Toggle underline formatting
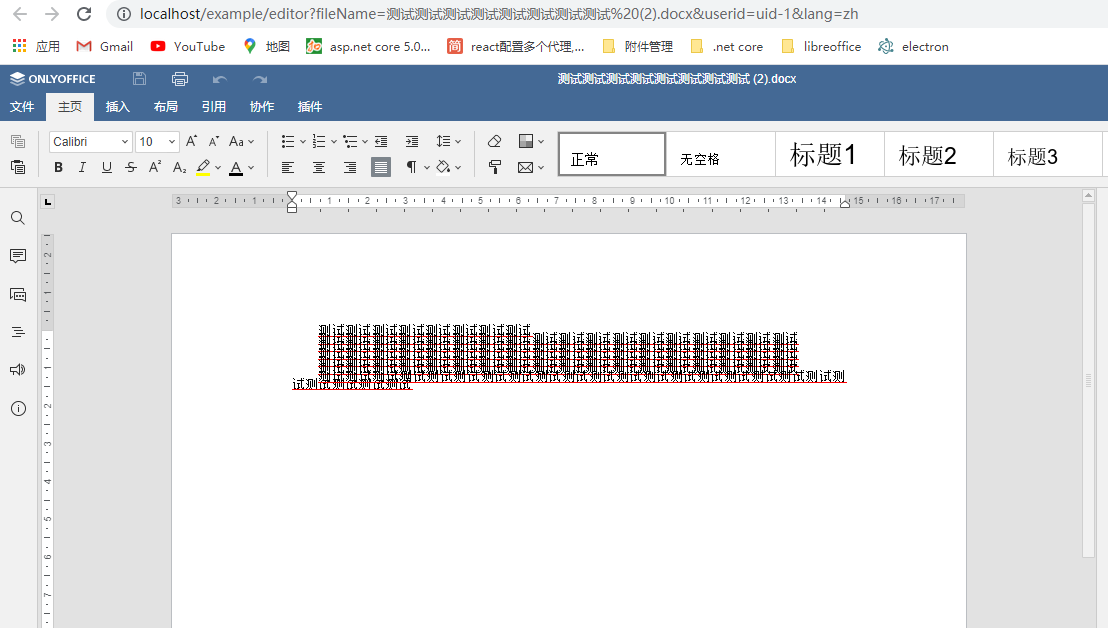The image size is (1108, 628). tap(107, 167)
